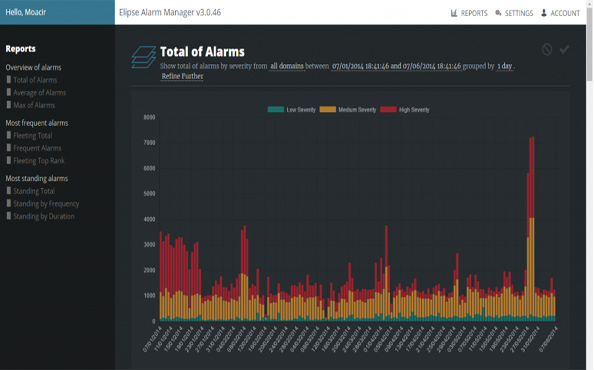Toggle Medium Severity legend series
594x370 pixels.
point(348,110)
